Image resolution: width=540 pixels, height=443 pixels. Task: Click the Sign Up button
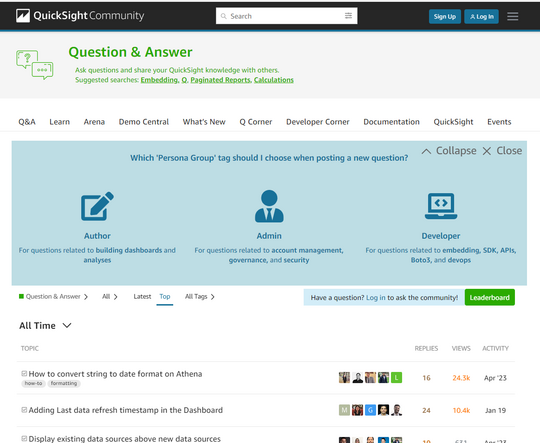445,17
